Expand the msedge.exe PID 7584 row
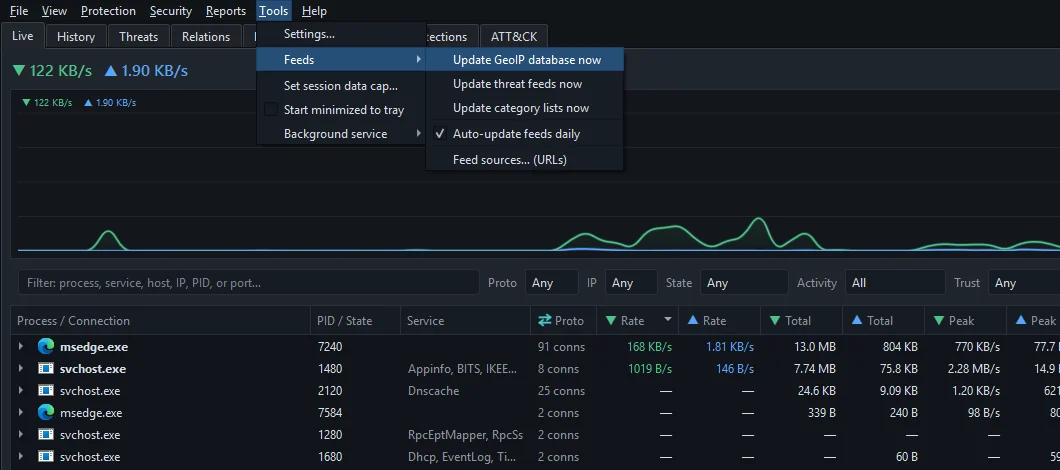Screen dimensions: 1060x470 (21, 413)
